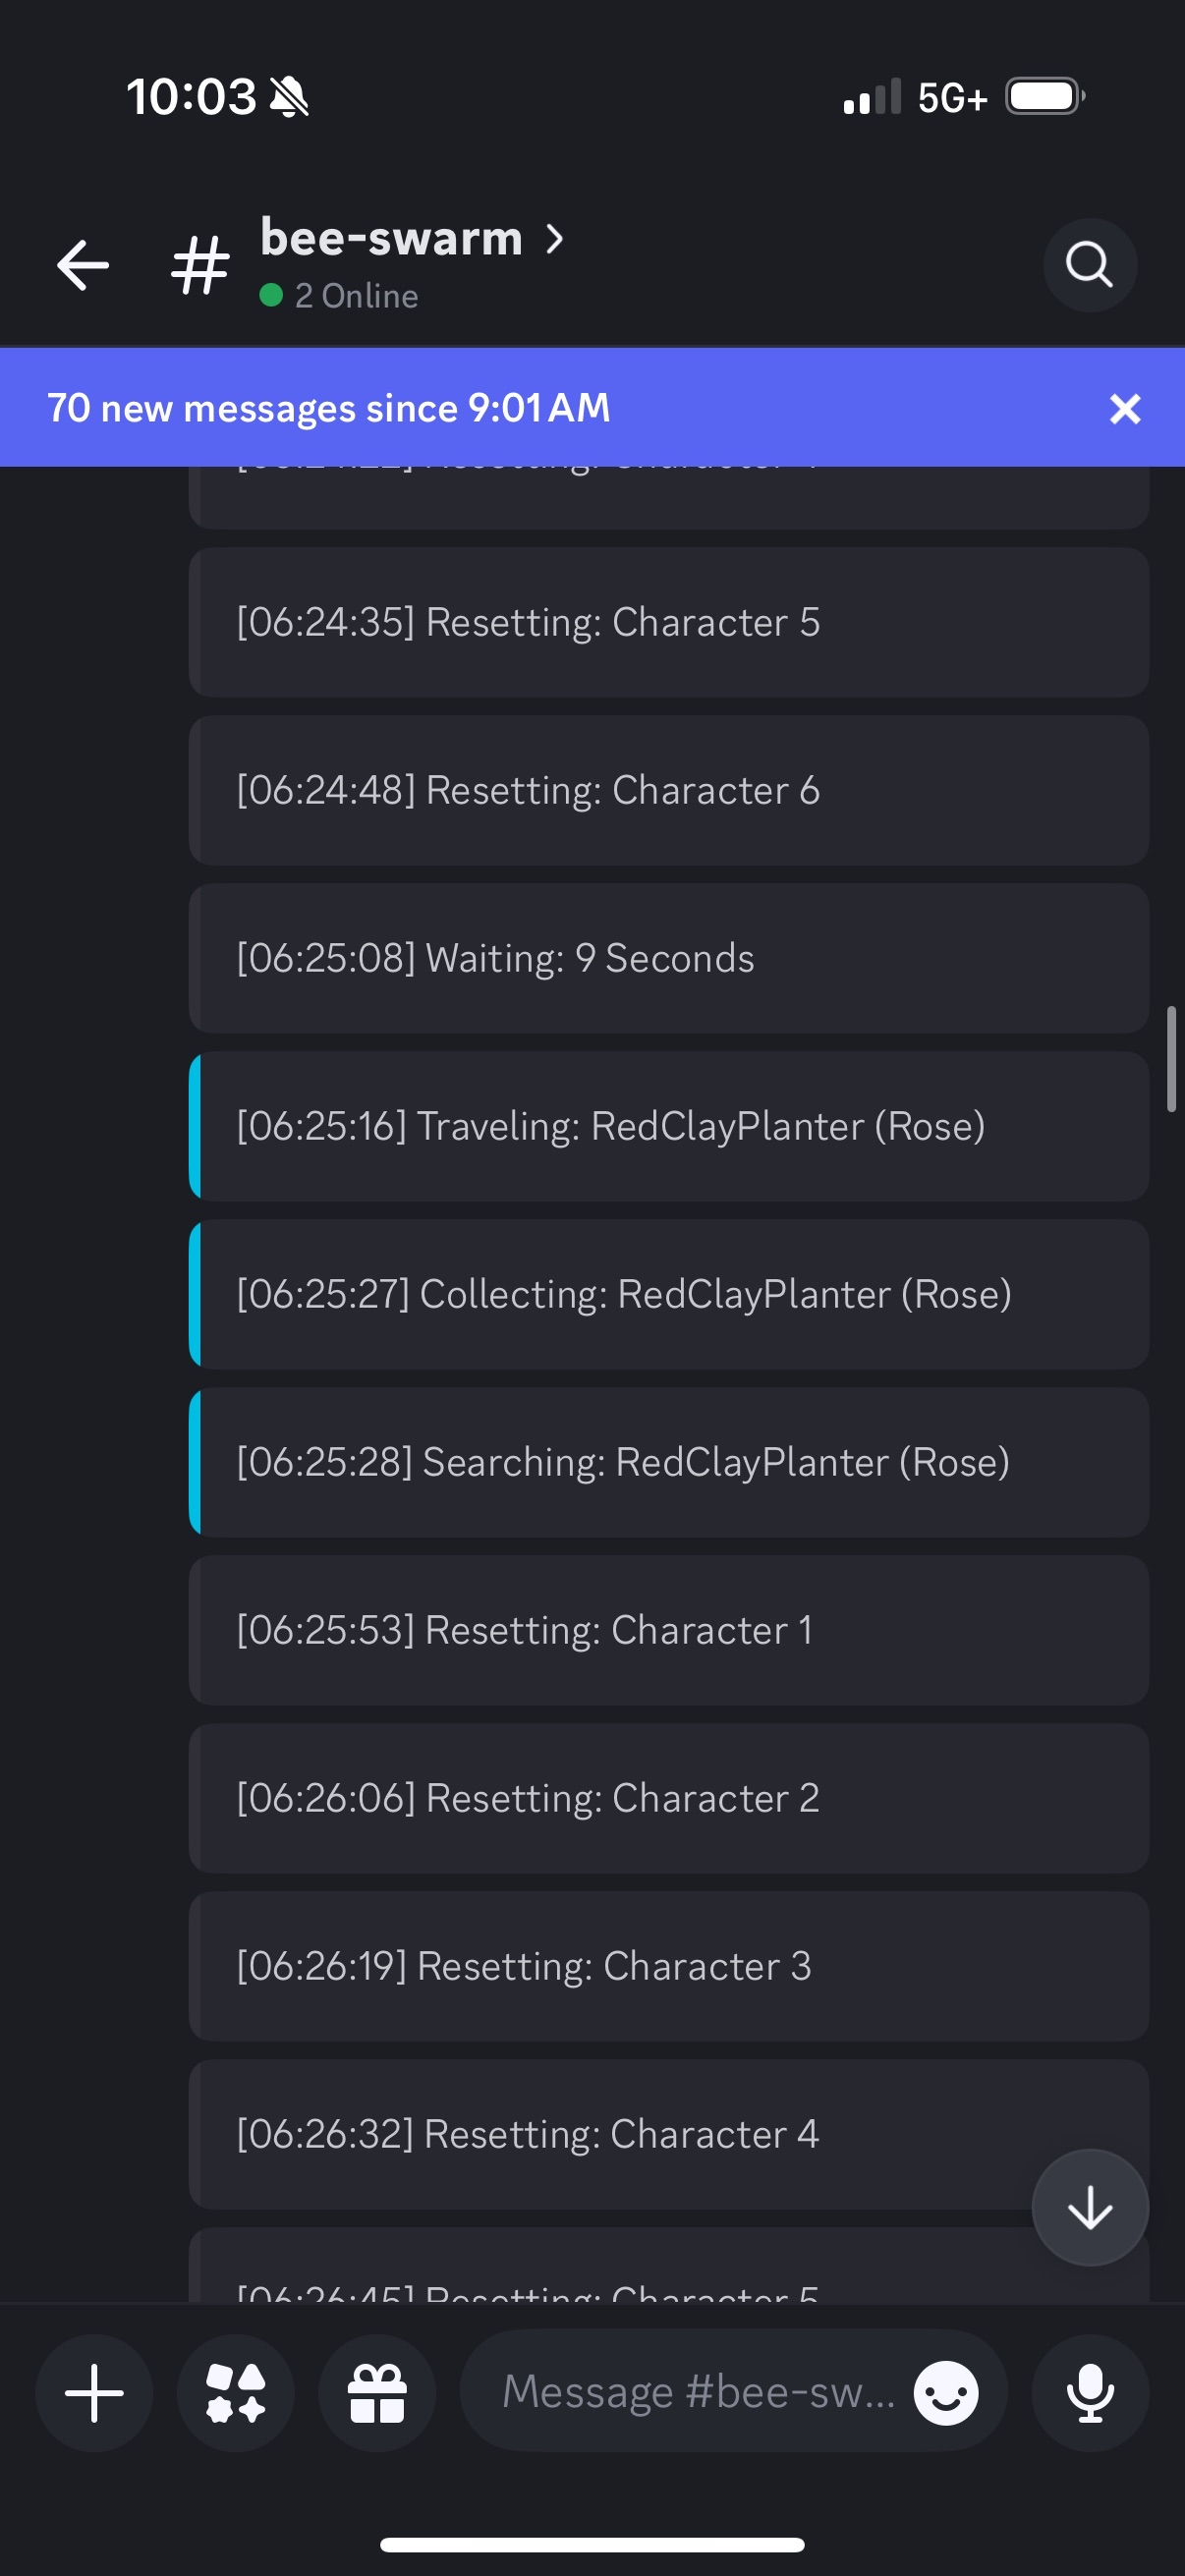Tap the hash channel symbol
1185x2576 pixels.
[x=200, y=265]
